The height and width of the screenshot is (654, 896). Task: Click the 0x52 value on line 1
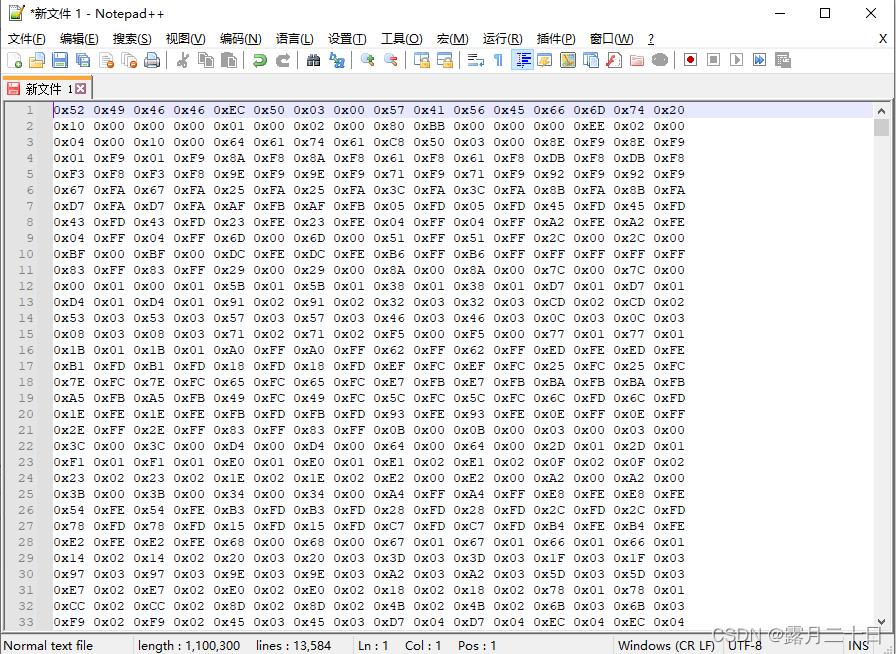pyautogui.click(x=69, y=110)
